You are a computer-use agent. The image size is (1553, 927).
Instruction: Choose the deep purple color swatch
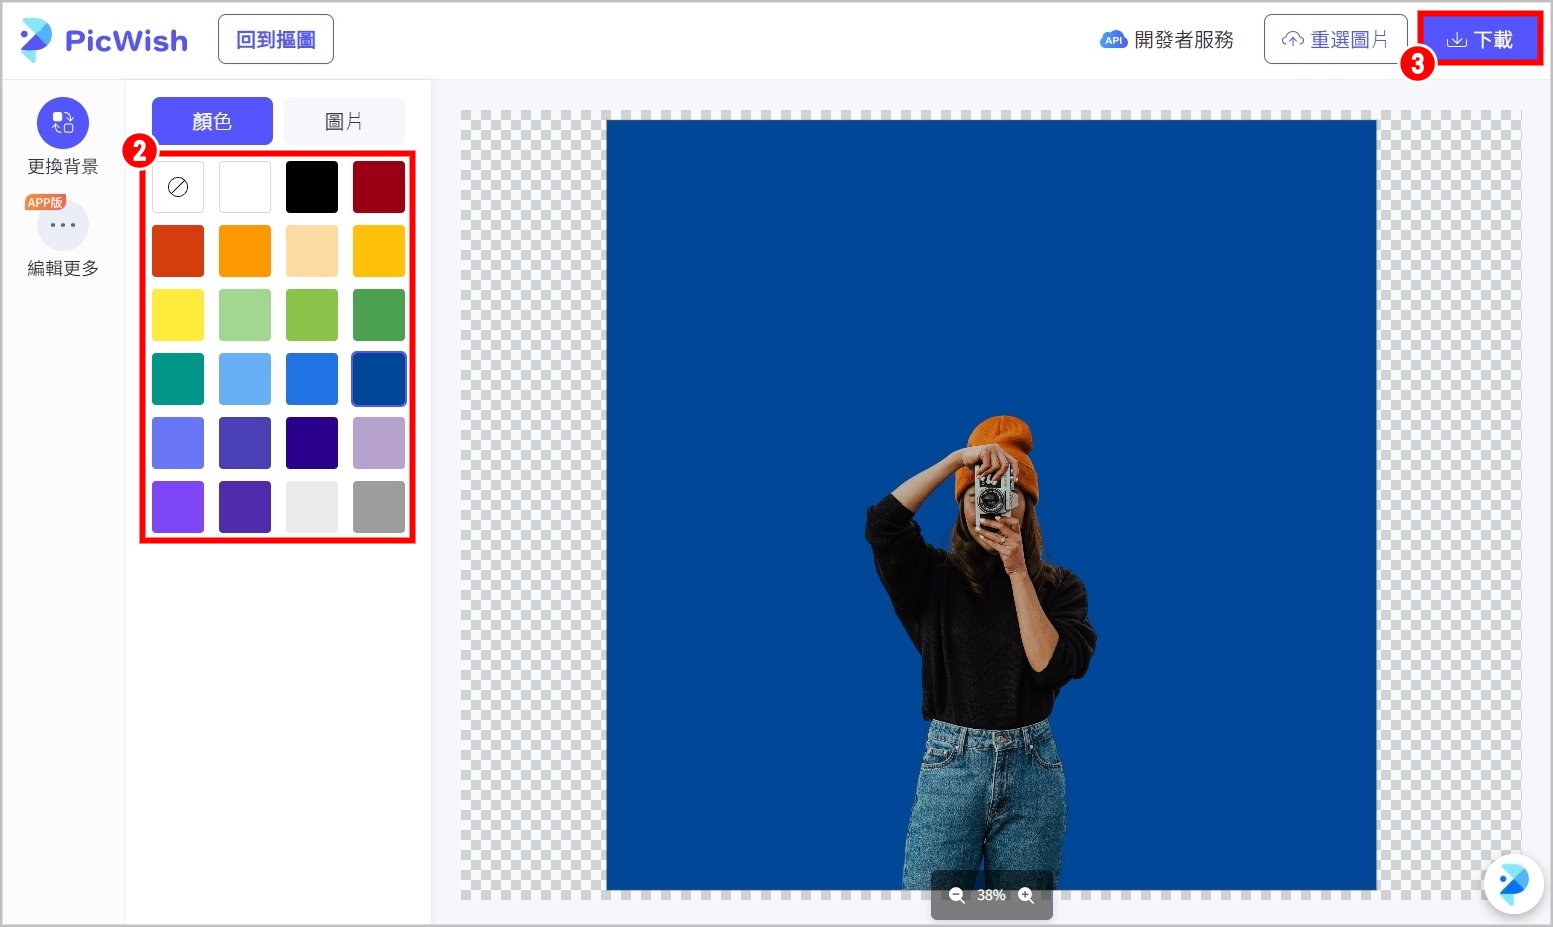point(245,507)
